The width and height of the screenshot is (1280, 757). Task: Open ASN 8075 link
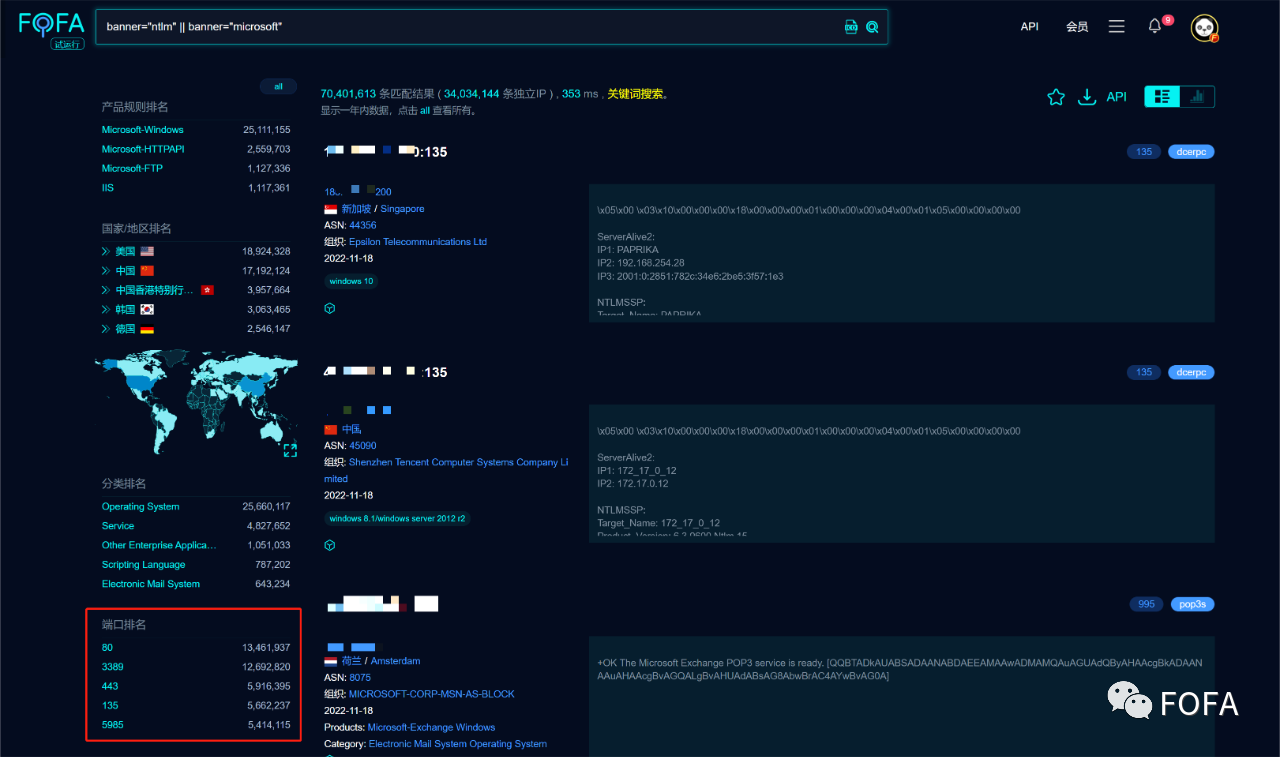coord(359,677)
